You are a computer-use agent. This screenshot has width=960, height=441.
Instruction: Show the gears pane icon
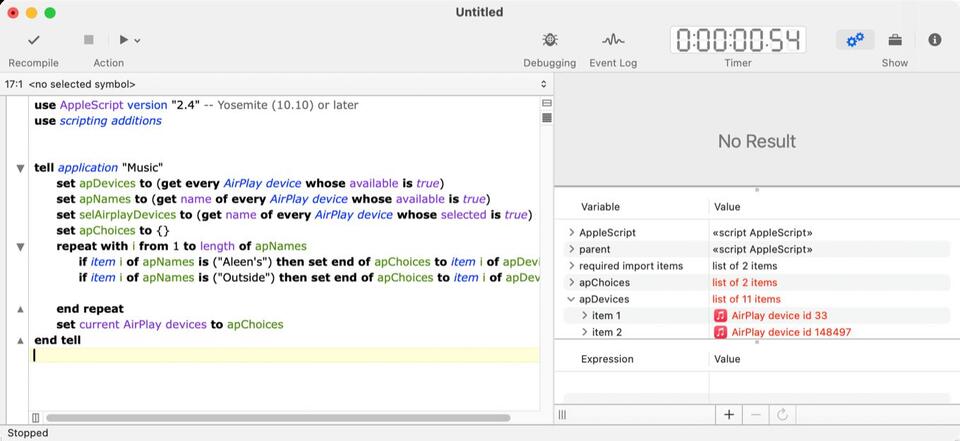(x=855, y=40)
